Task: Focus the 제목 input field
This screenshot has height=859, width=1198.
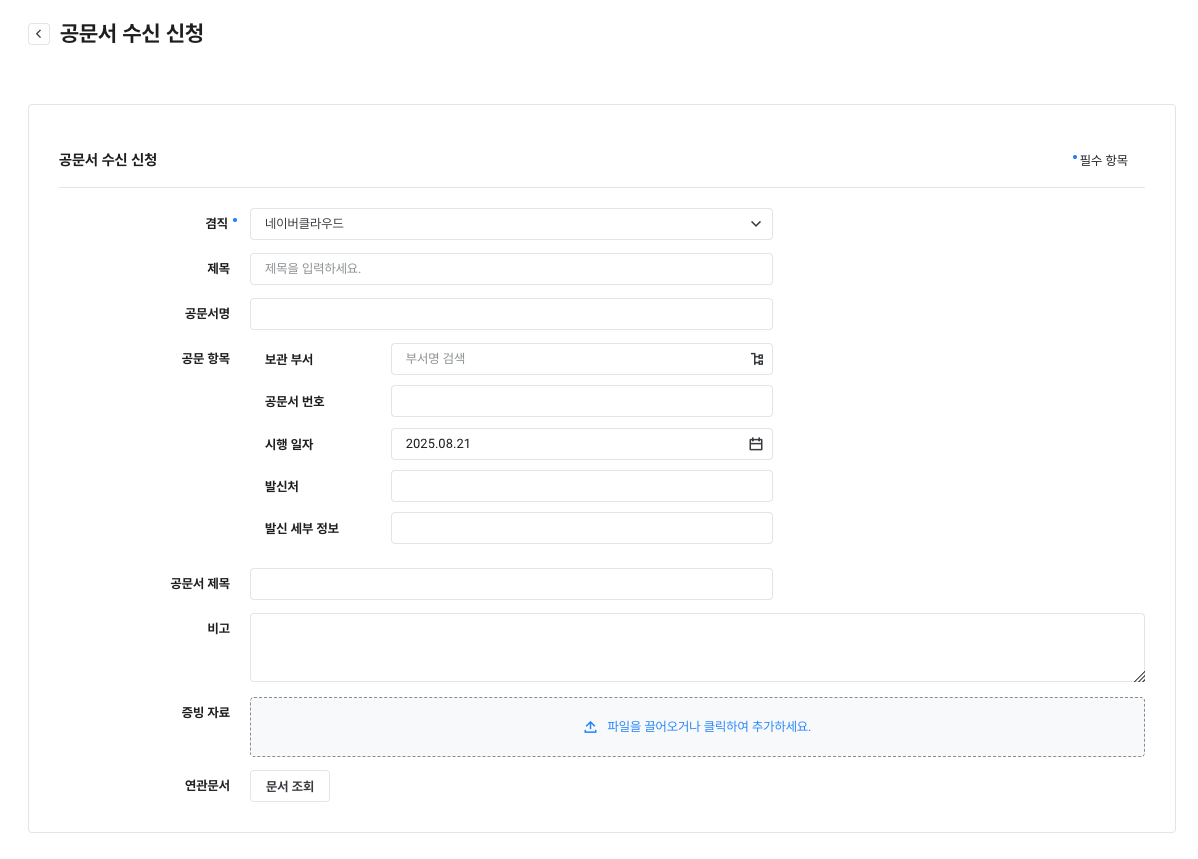Action: pos(510,269)
